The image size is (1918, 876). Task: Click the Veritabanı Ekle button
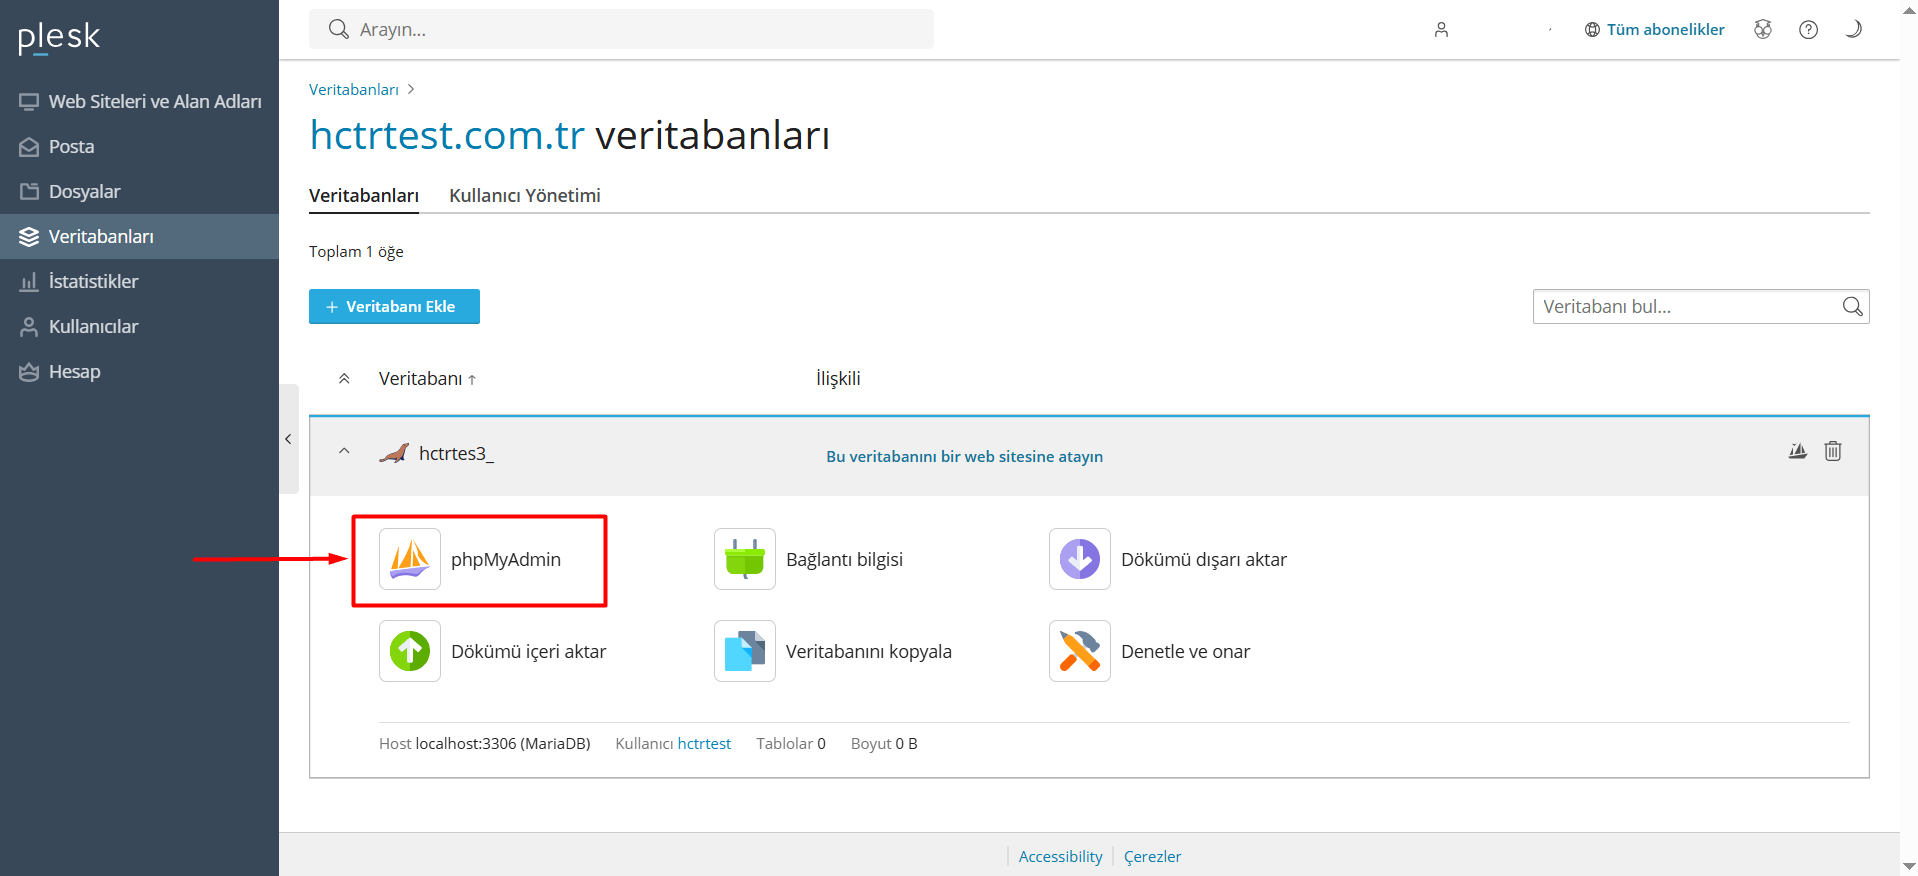pyautogui.click(x=394, y=306)
